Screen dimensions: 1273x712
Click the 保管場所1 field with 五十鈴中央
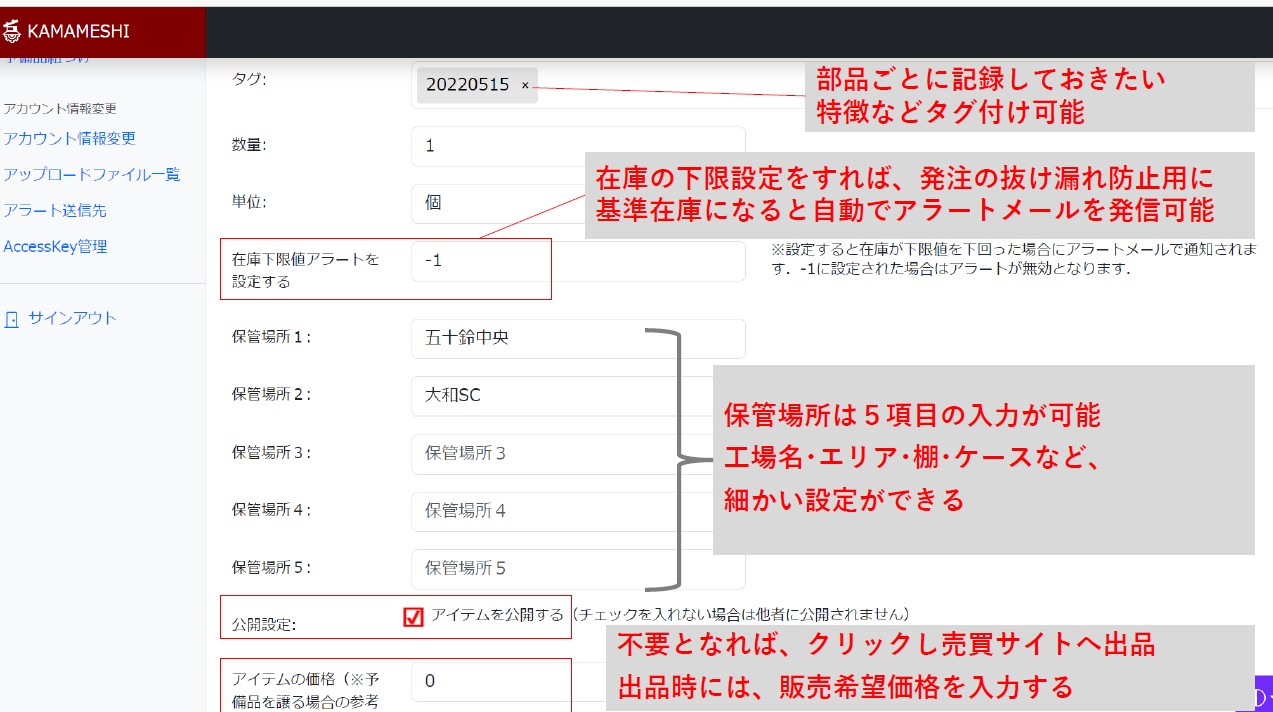click(x=577, y=339)
